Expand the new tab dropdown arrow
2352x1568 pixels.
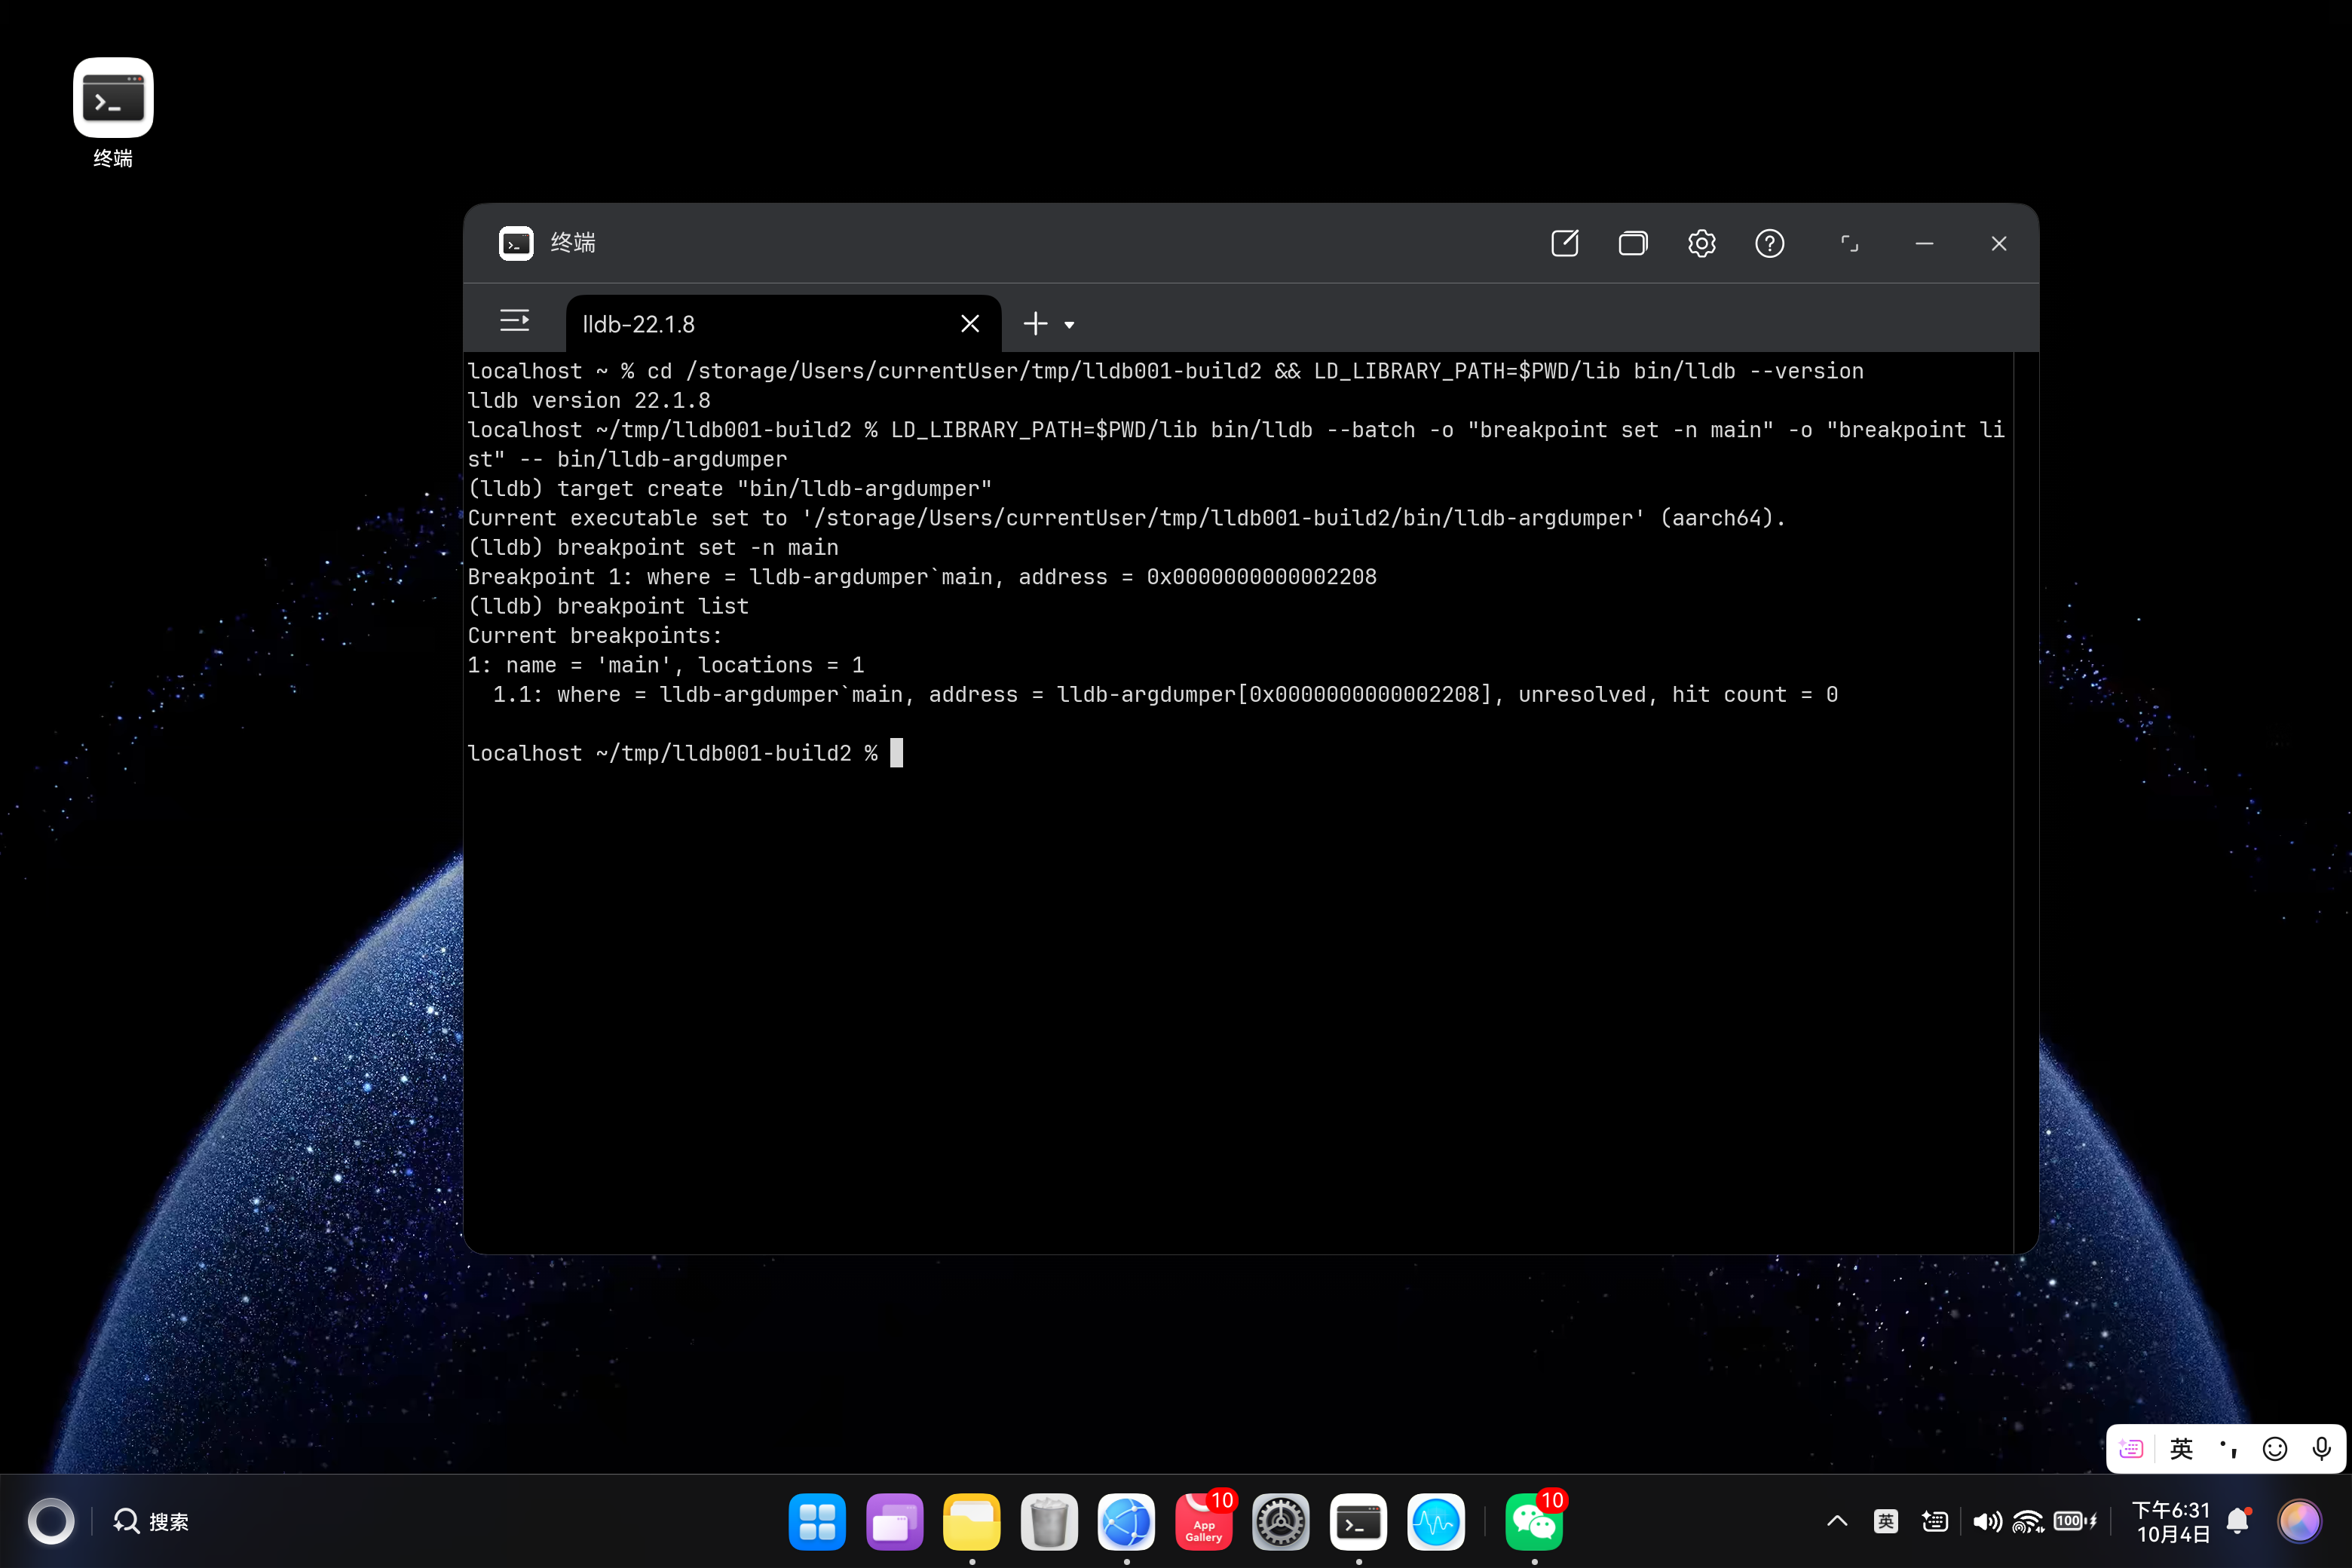click(1069, 325)
